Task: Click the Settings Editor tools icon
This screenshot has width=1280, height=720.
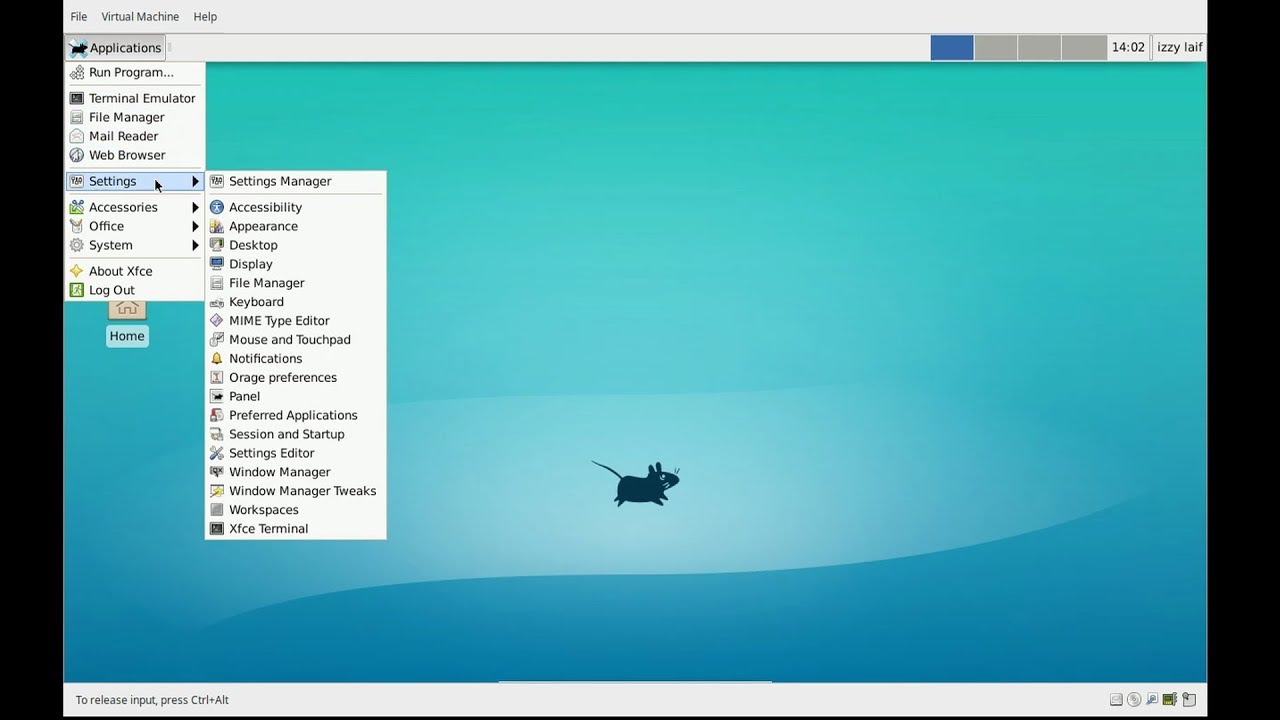Action: coord(217,454)
